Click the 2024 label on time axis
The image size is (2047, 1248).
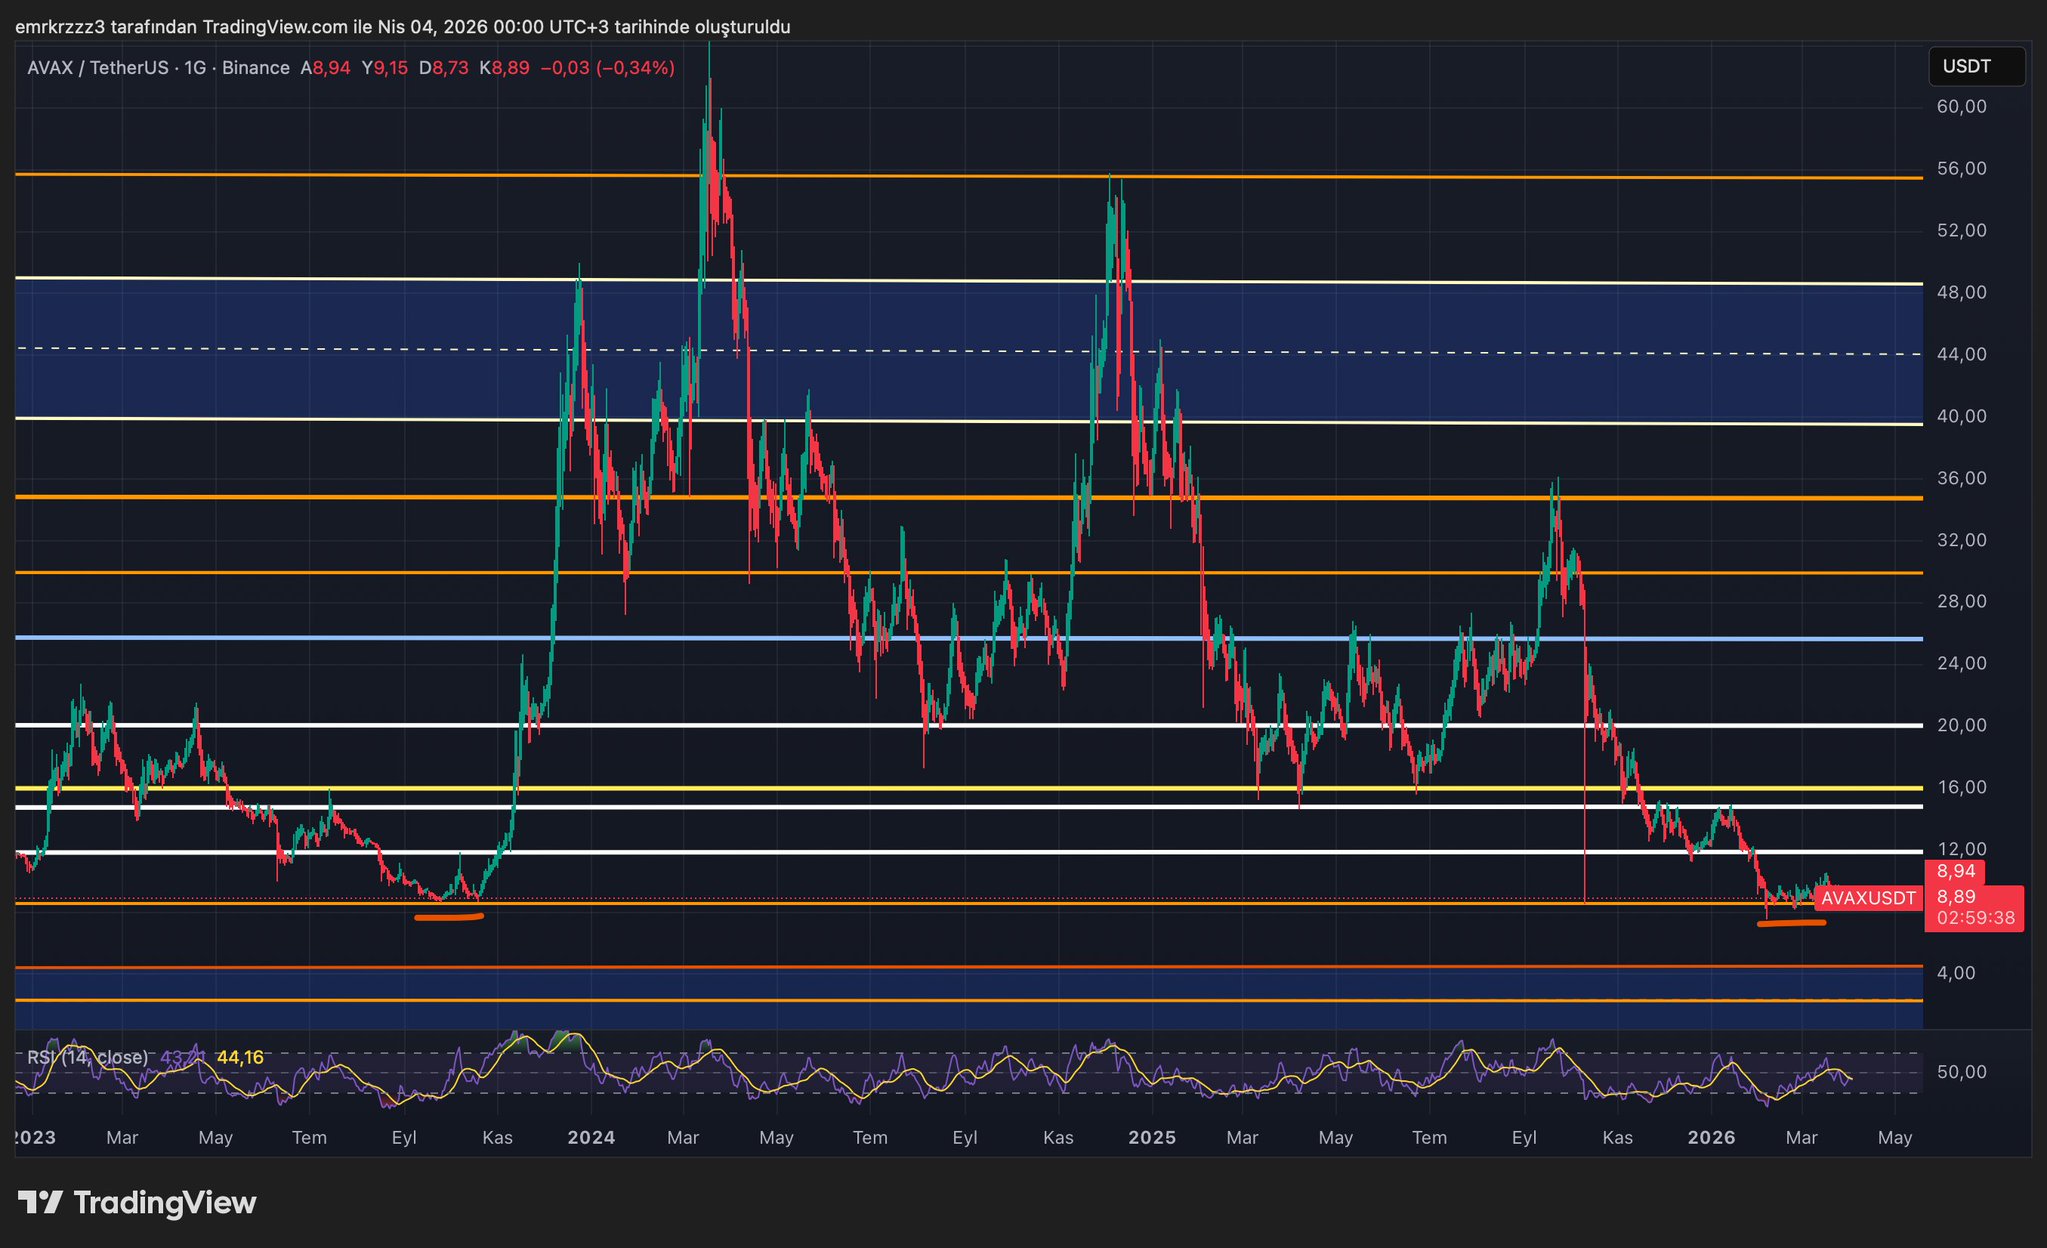[x=591, y=1138]
